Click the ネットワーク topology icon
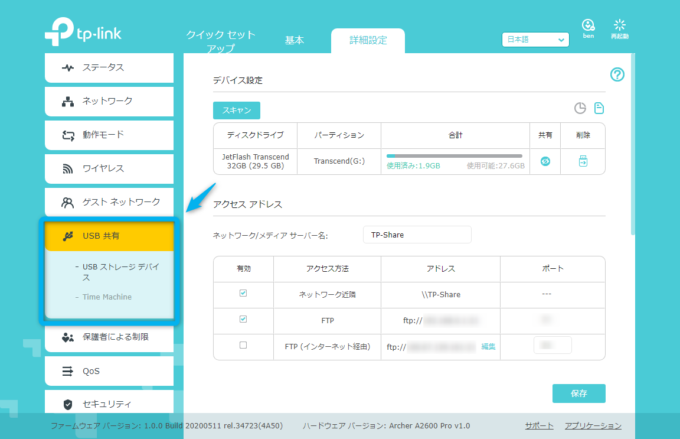680x439 pixels. [68, 102]
